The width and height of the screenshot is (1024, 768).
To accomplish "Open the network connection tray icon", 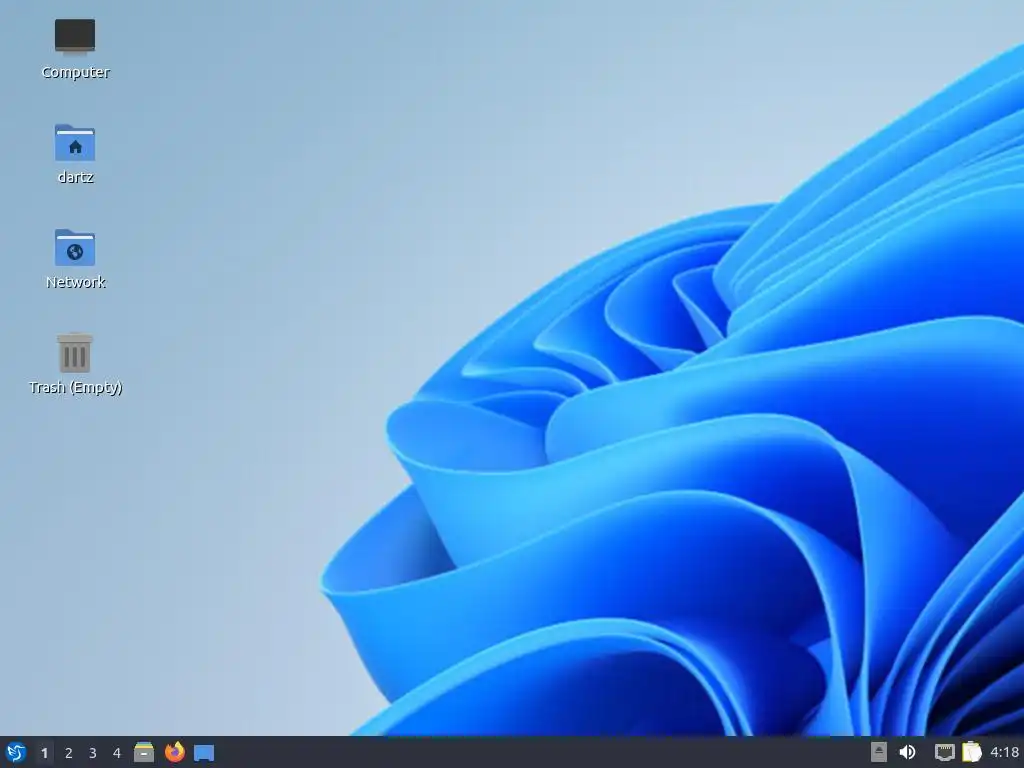I will tap(944, 752).
